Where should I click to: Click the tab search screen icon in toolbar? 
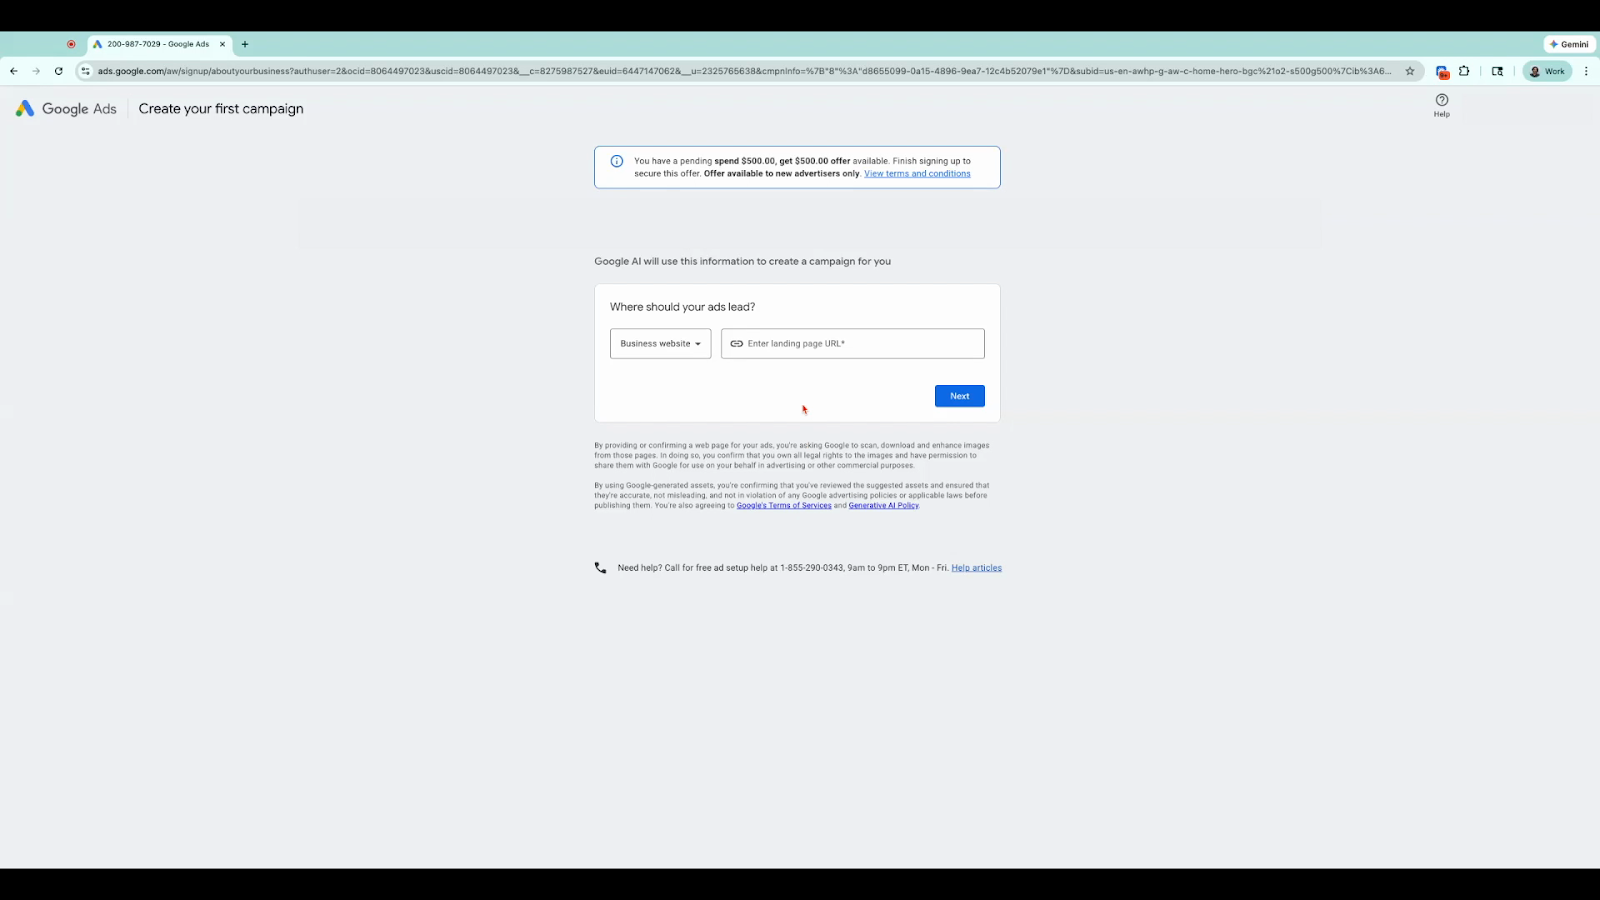(x=1497, y=71)
